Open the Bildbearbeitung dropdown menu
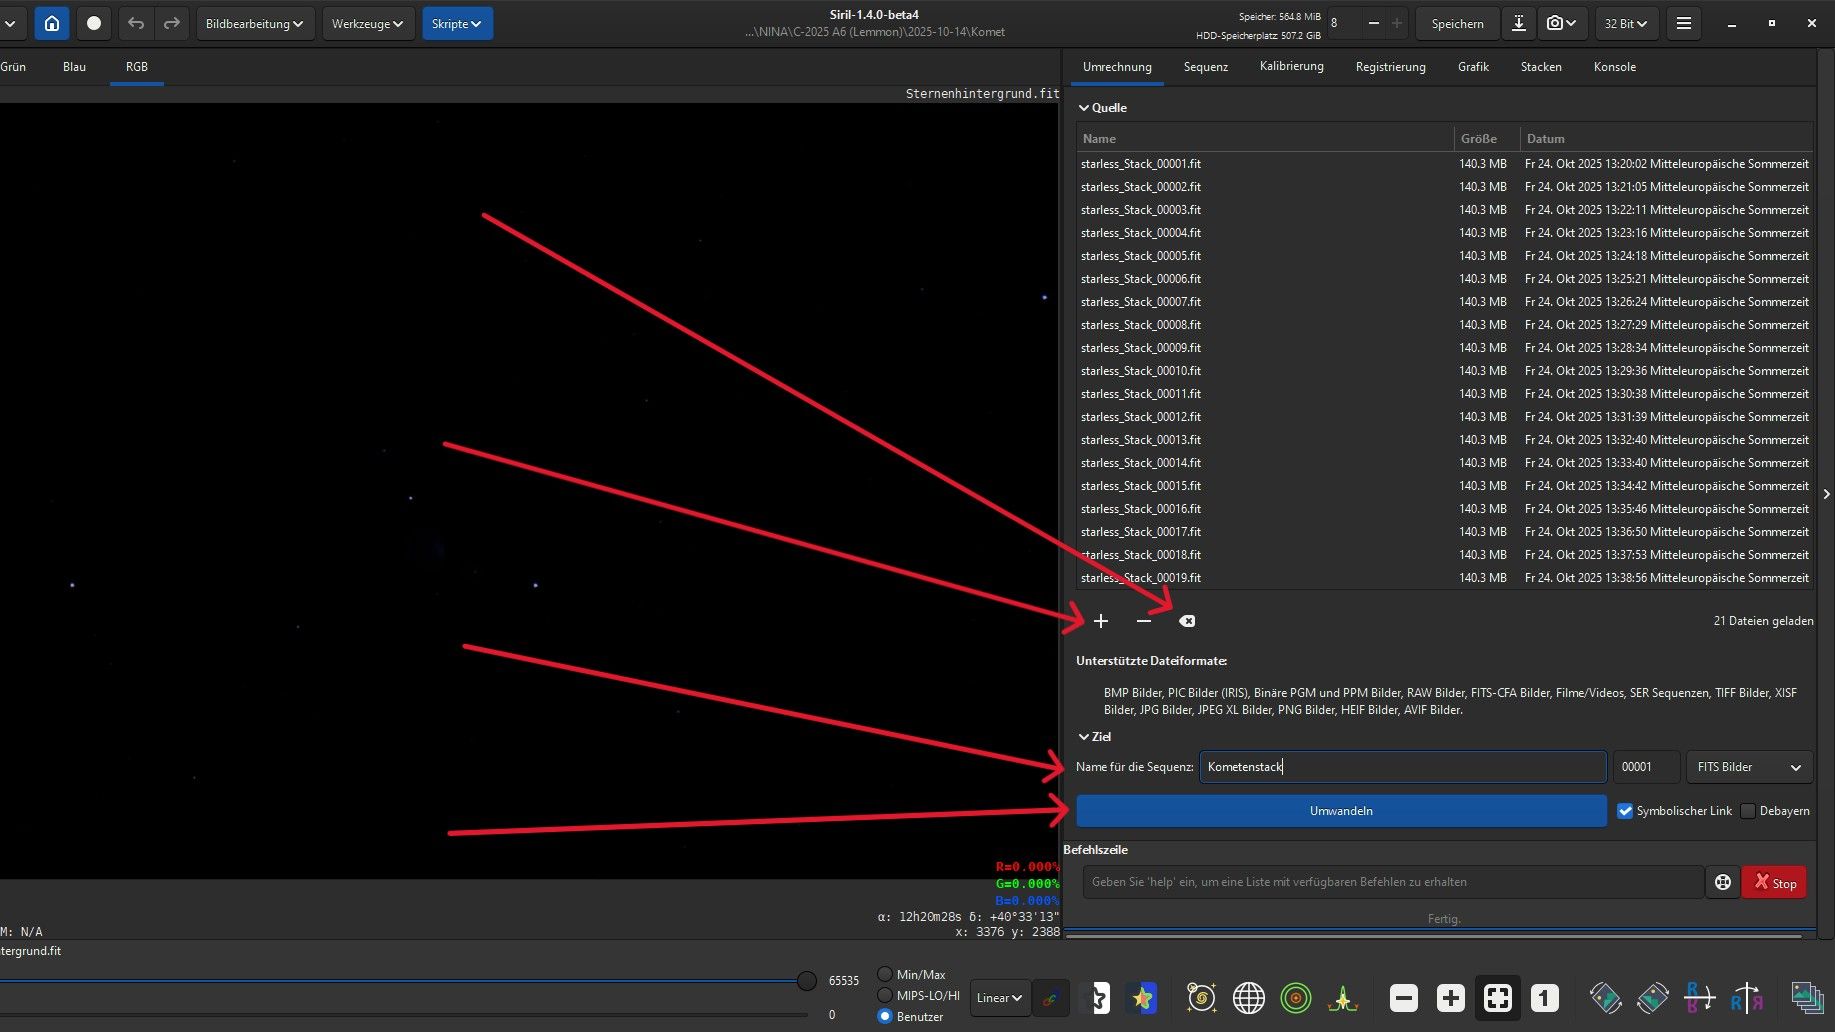 point(254,23)
